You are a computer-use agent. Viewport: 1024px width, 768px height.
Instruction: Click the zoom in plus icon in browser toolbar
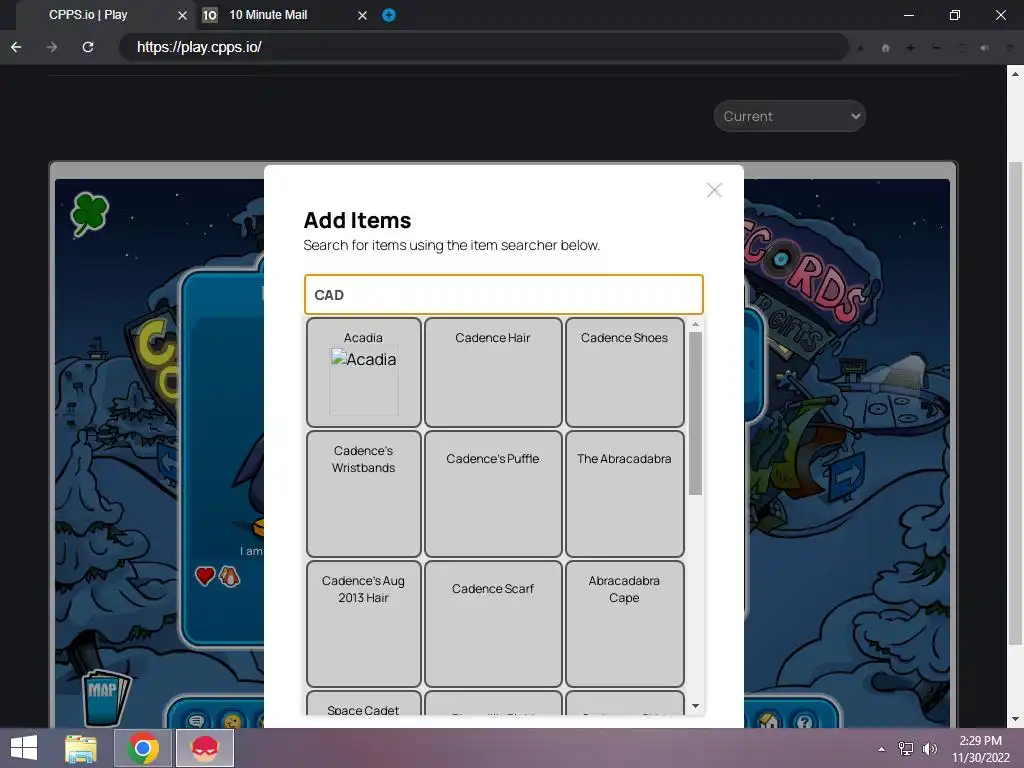pyautogui.click(x=910, y=48)
